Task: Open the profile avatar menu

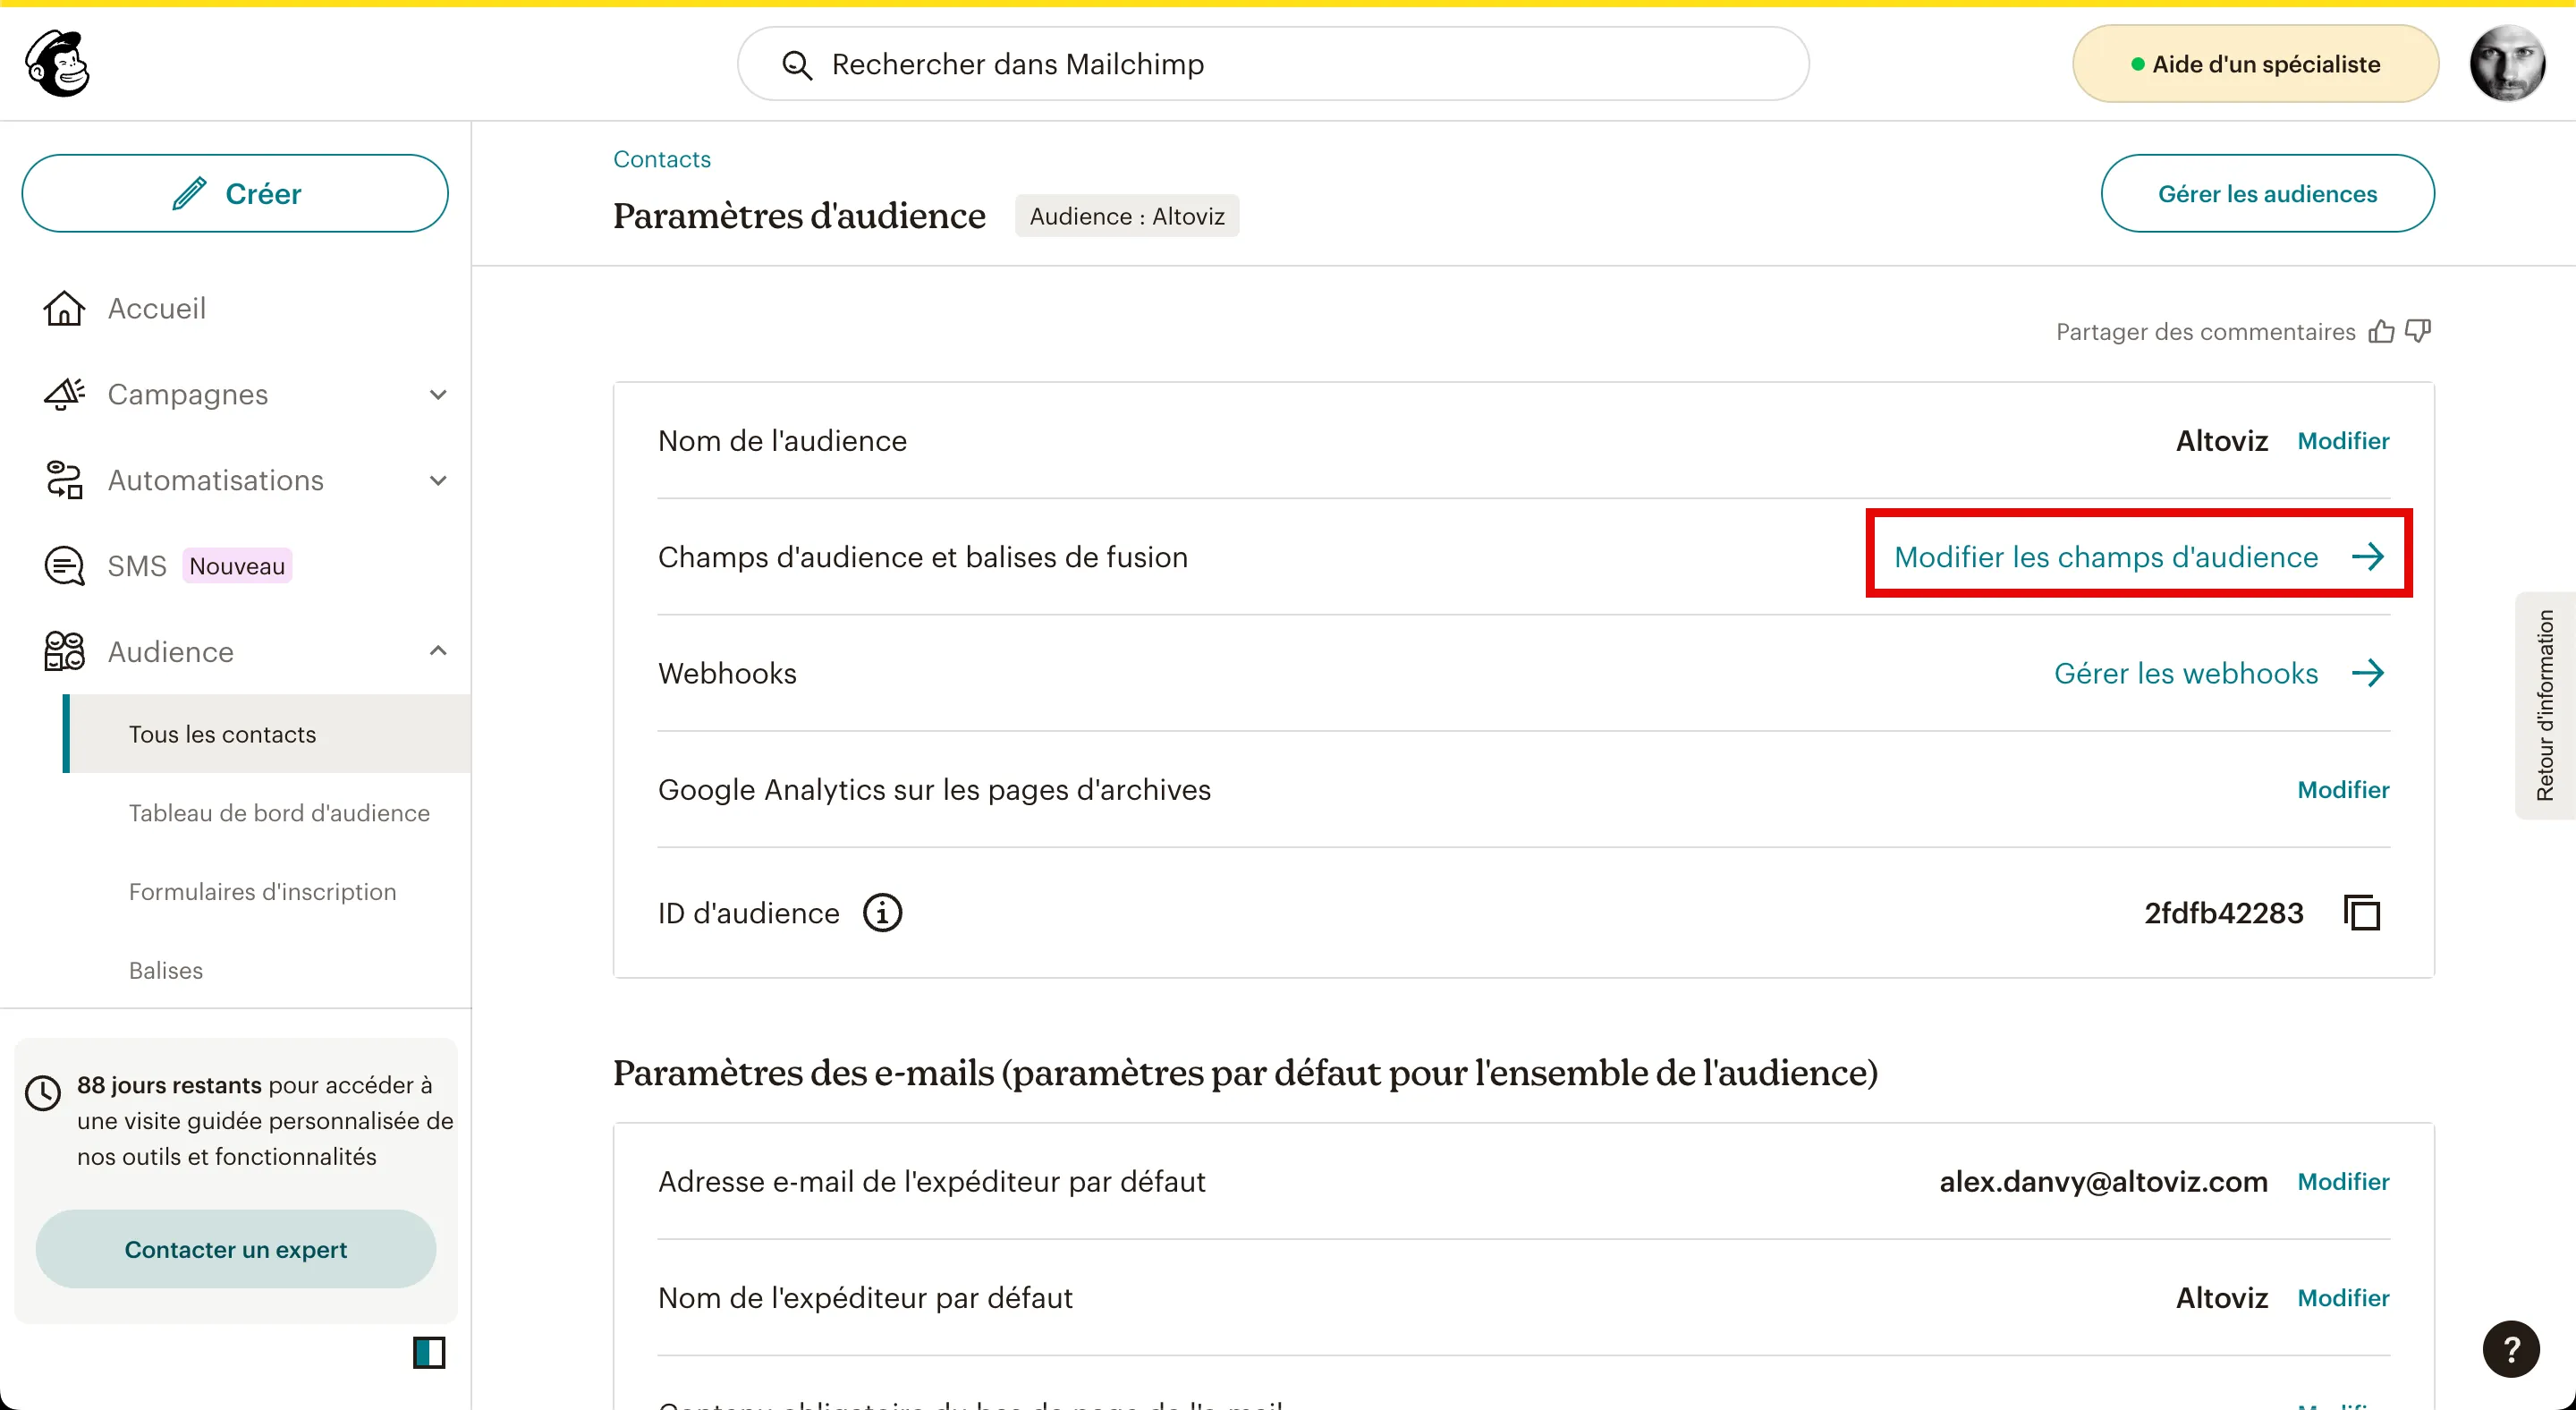Action: 2507,64
